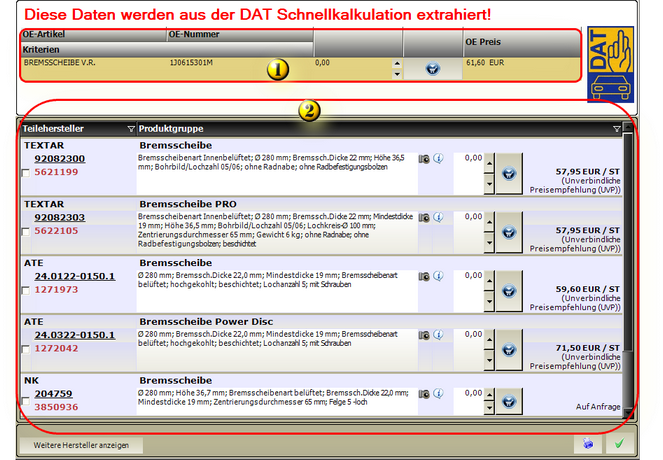Sort by the OE-Nummer column header

[x=240, y=35]
